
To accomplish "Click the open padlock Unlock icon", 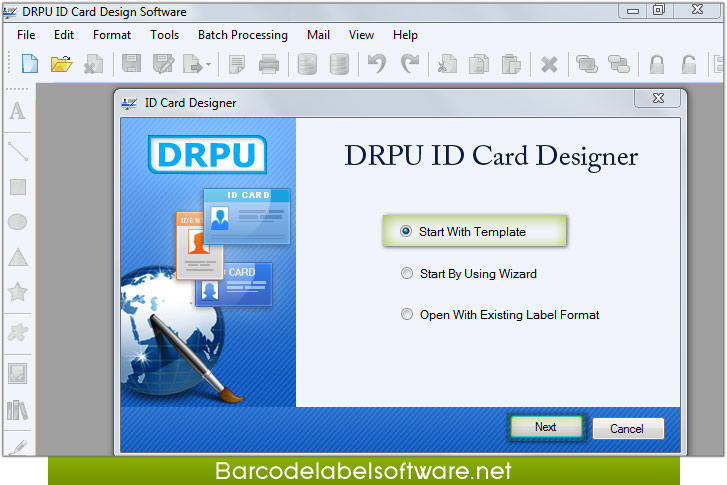I will [x=689, y=64].
